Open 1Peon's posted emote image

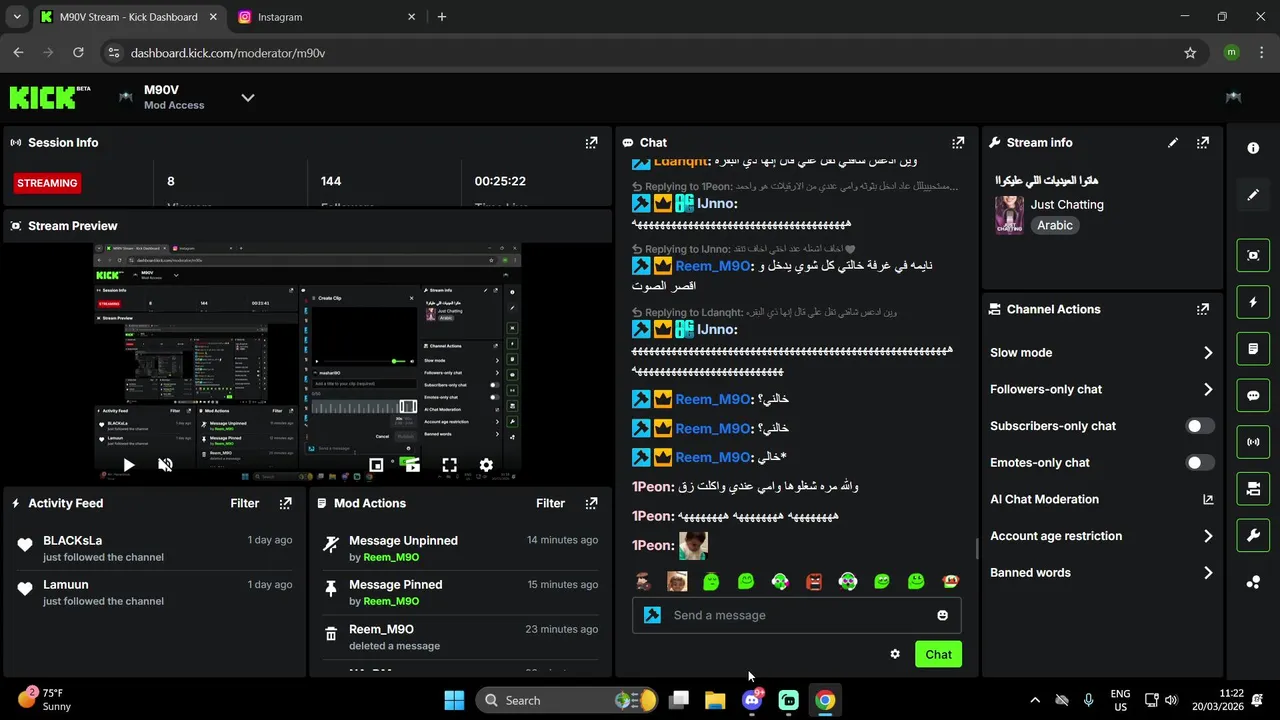pos(693,545)
